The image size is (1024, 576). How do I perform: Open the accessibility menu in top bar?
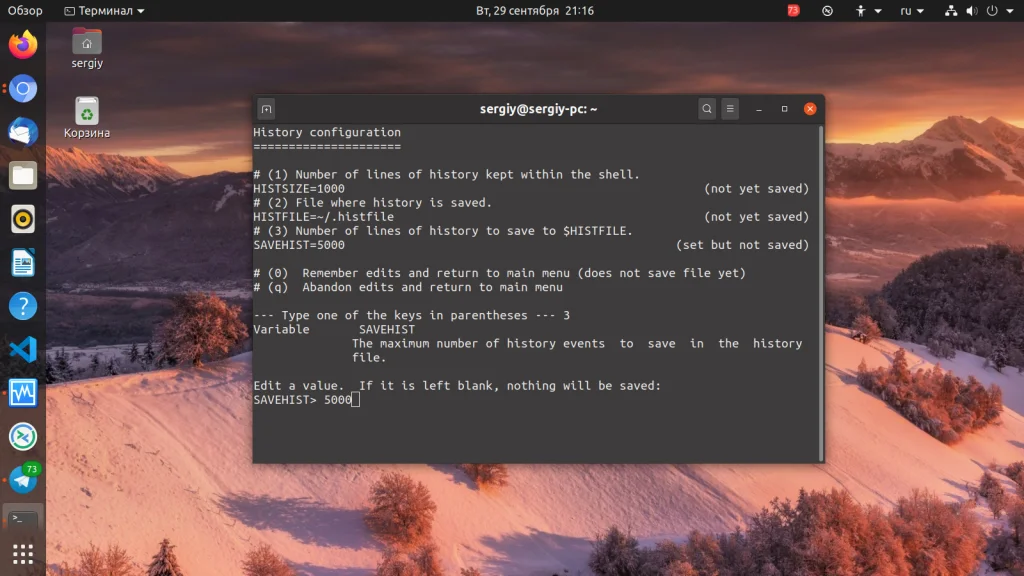point(868,11)
